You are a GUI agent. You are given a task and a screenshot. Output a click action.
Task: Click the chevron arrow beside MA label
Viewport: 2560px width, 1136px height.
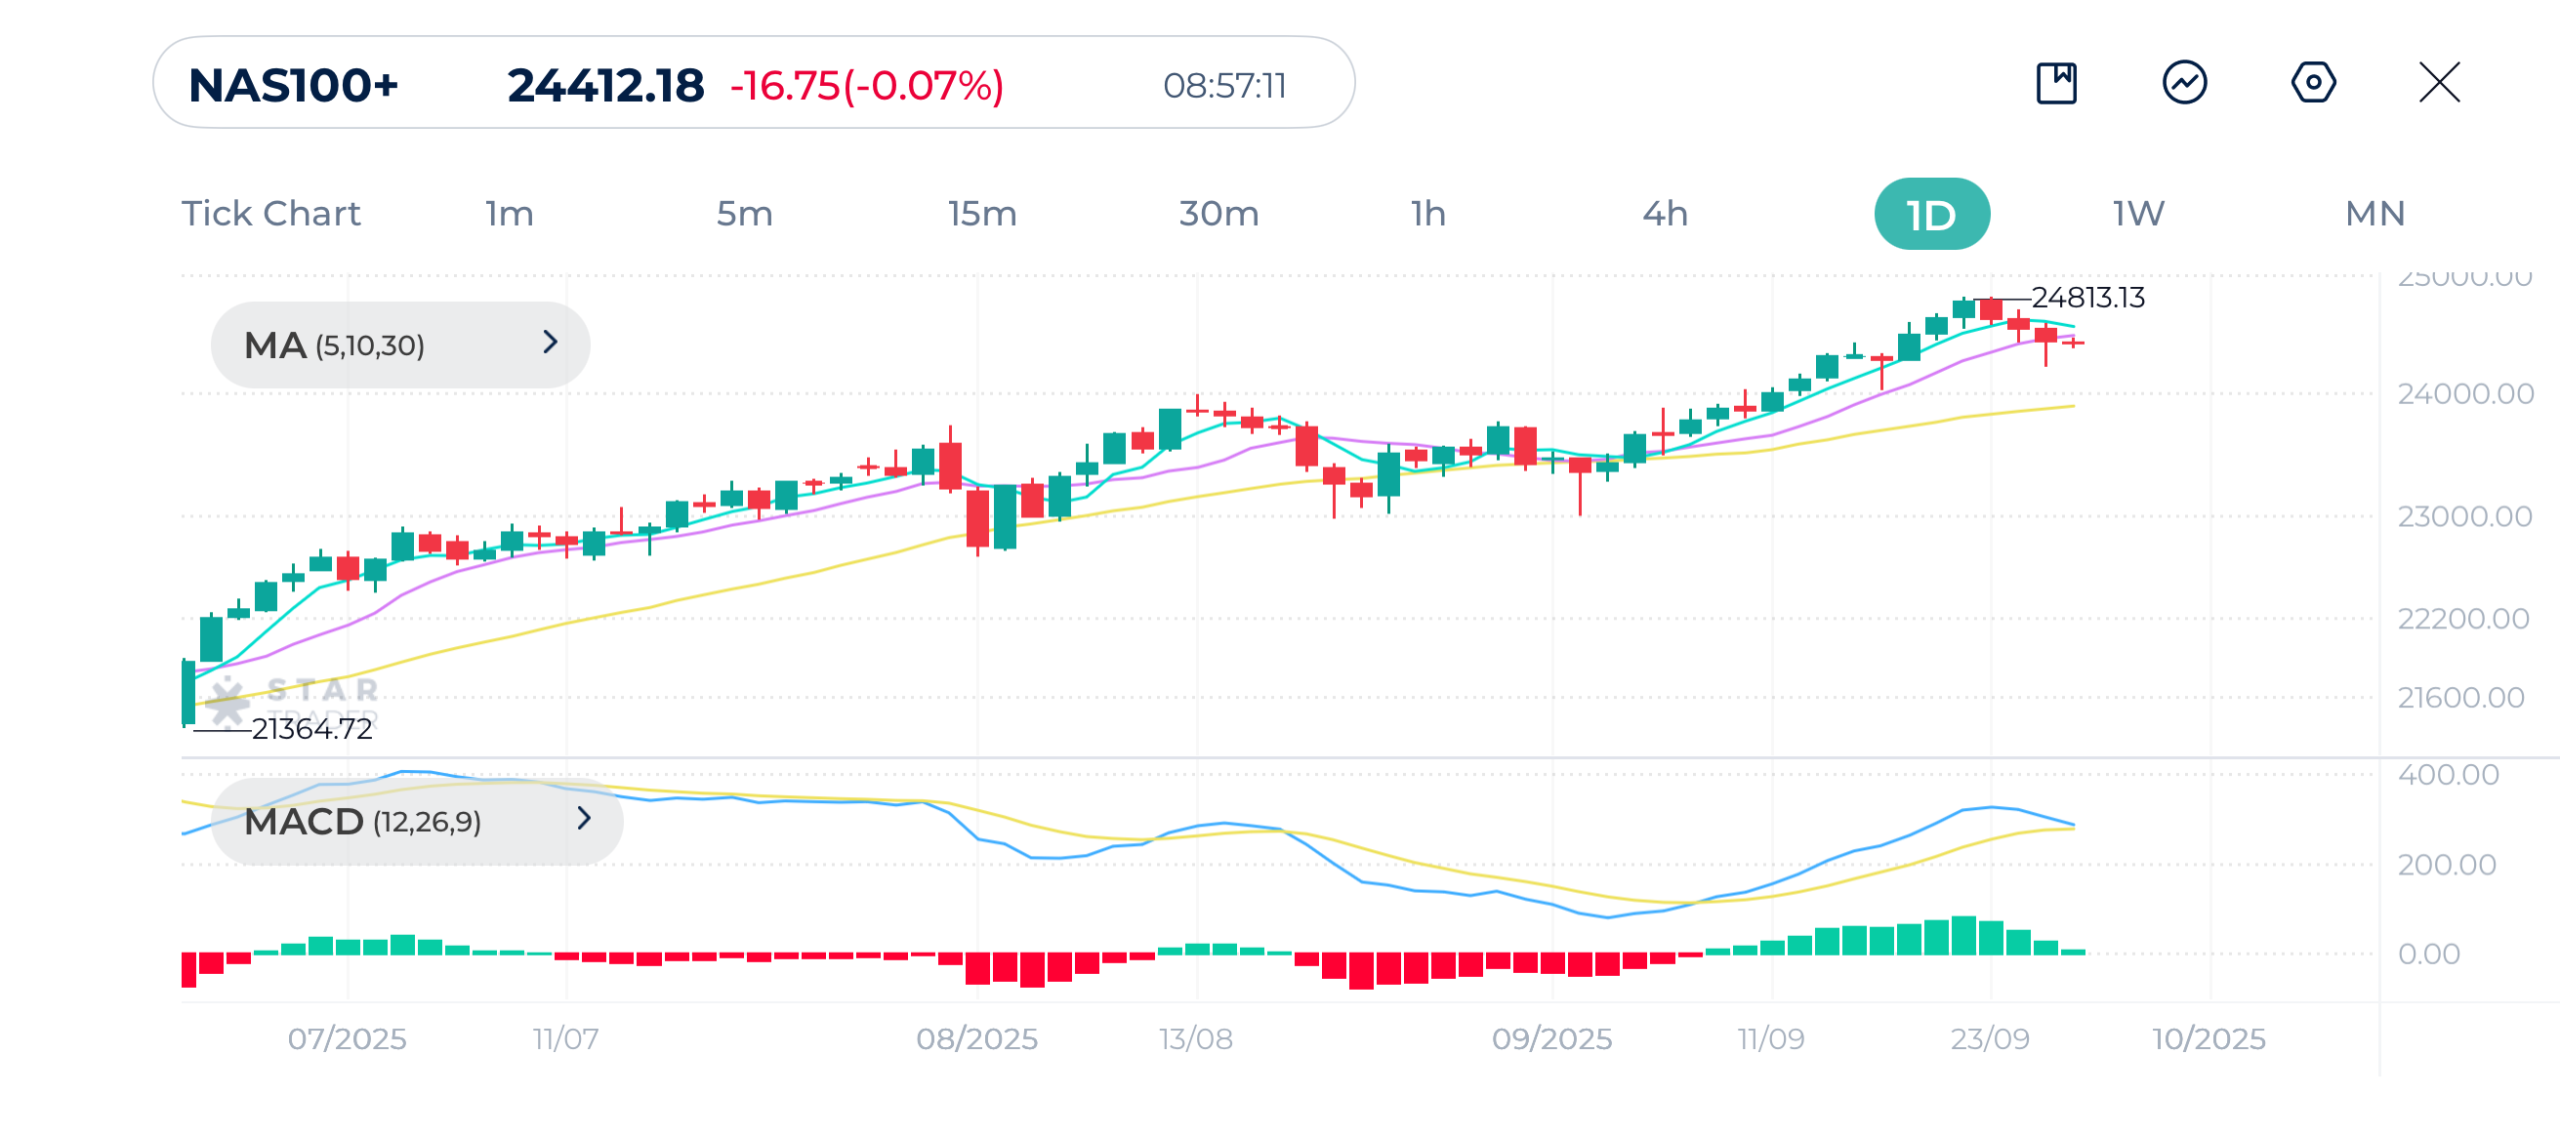tap(550, 343)
